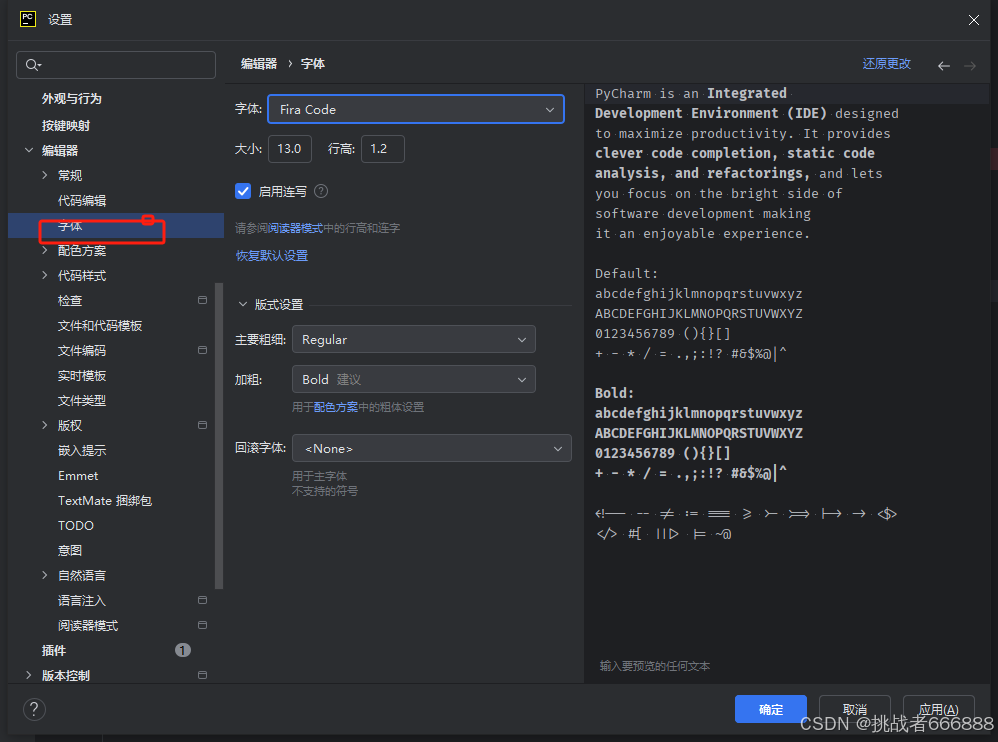
Task: Click the back arrow navigation icon
Action: (x=944, y=66)
